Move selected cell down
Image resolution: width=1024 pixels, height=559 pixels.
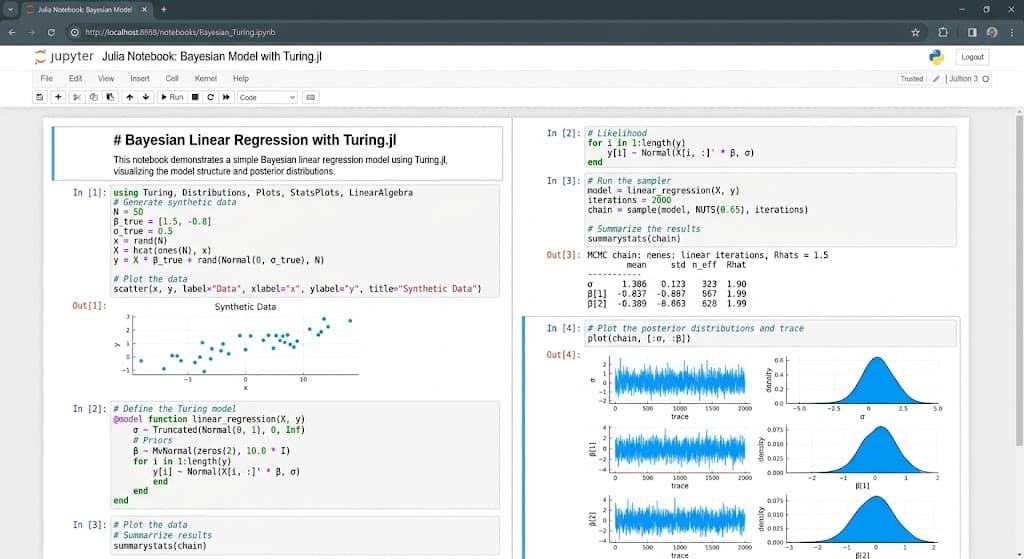(146, 97)
